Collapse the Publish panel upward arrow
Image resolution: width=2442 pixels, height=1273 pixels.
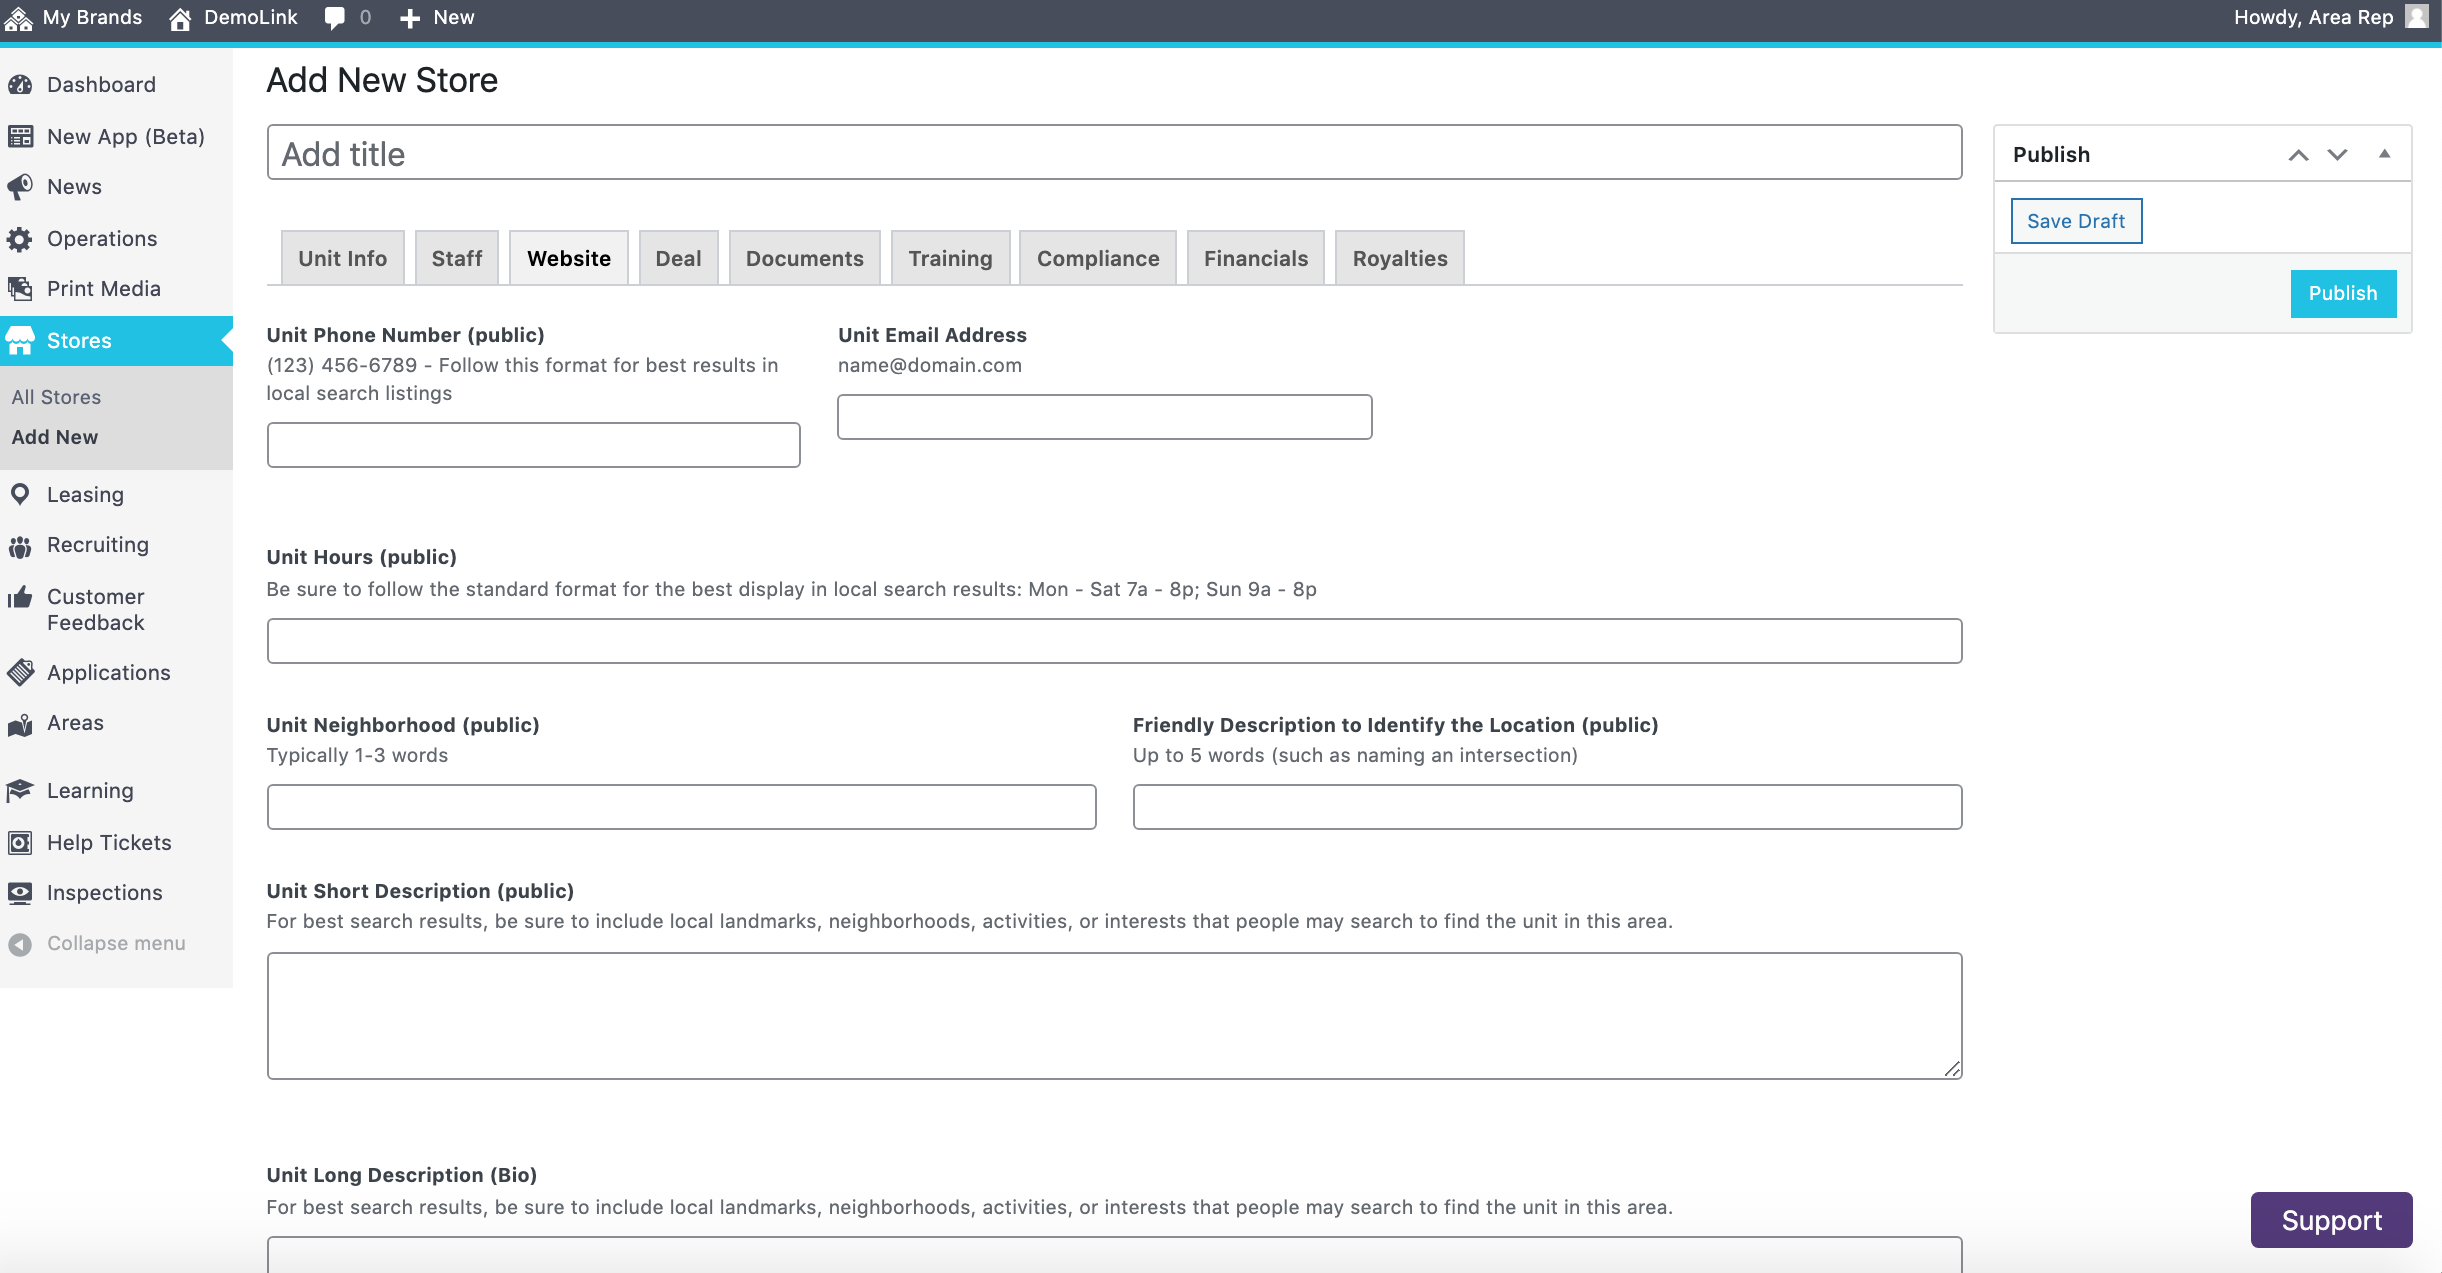[x=2384, y=153]
